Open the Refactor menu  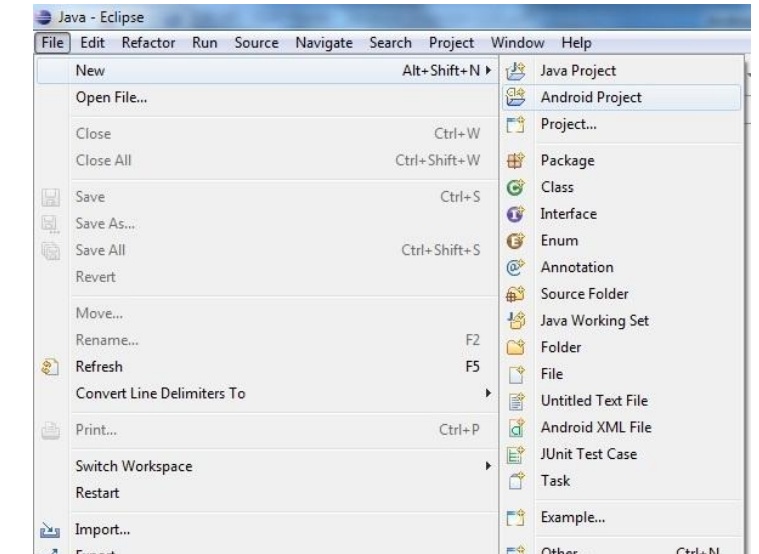pos(148,43)
